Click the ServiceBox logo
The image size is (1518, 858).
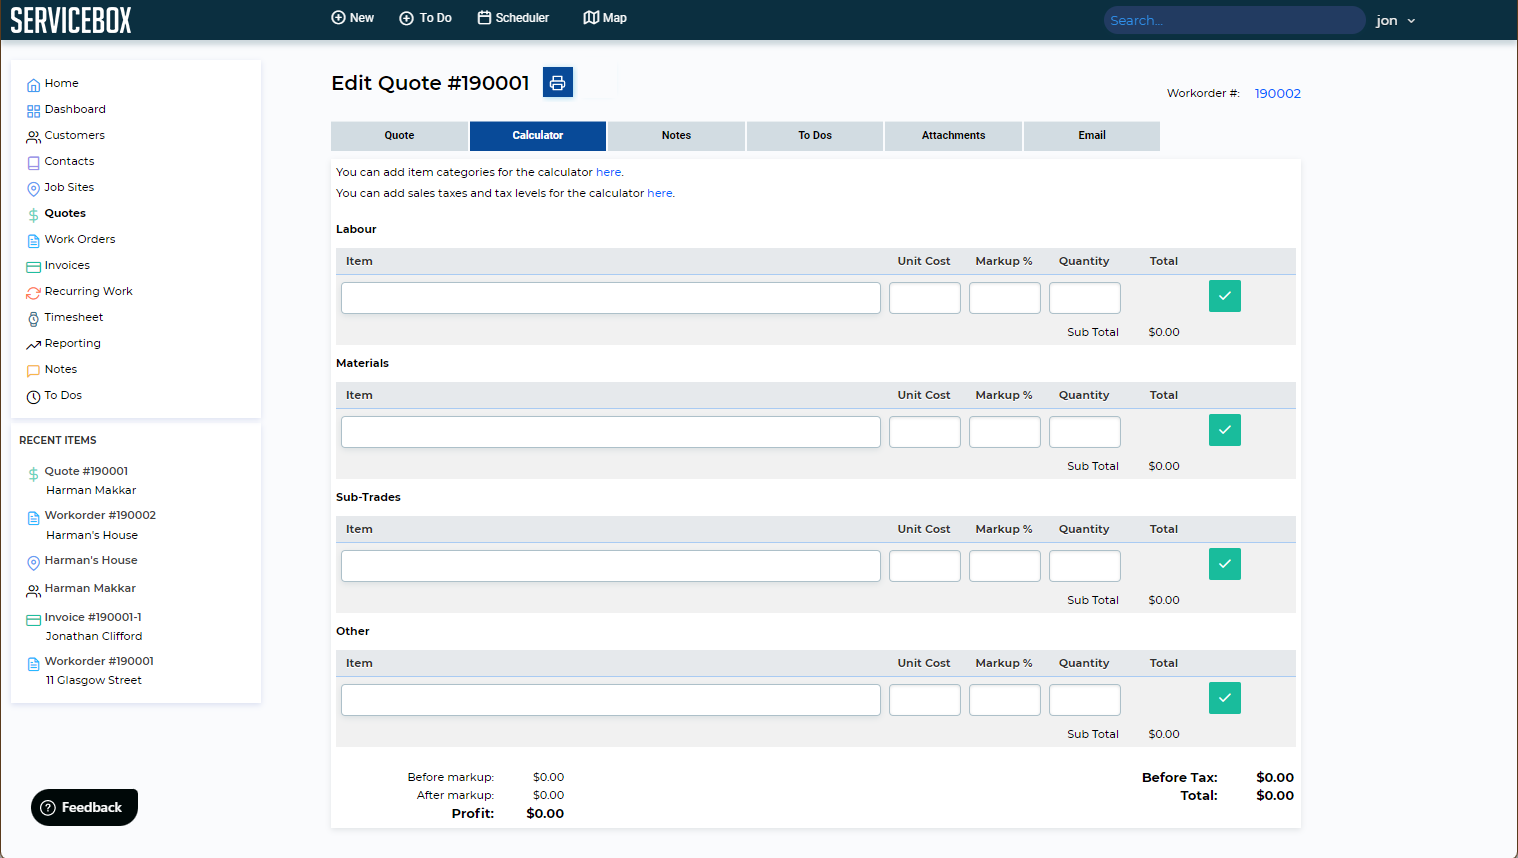(x=71, y=20)
